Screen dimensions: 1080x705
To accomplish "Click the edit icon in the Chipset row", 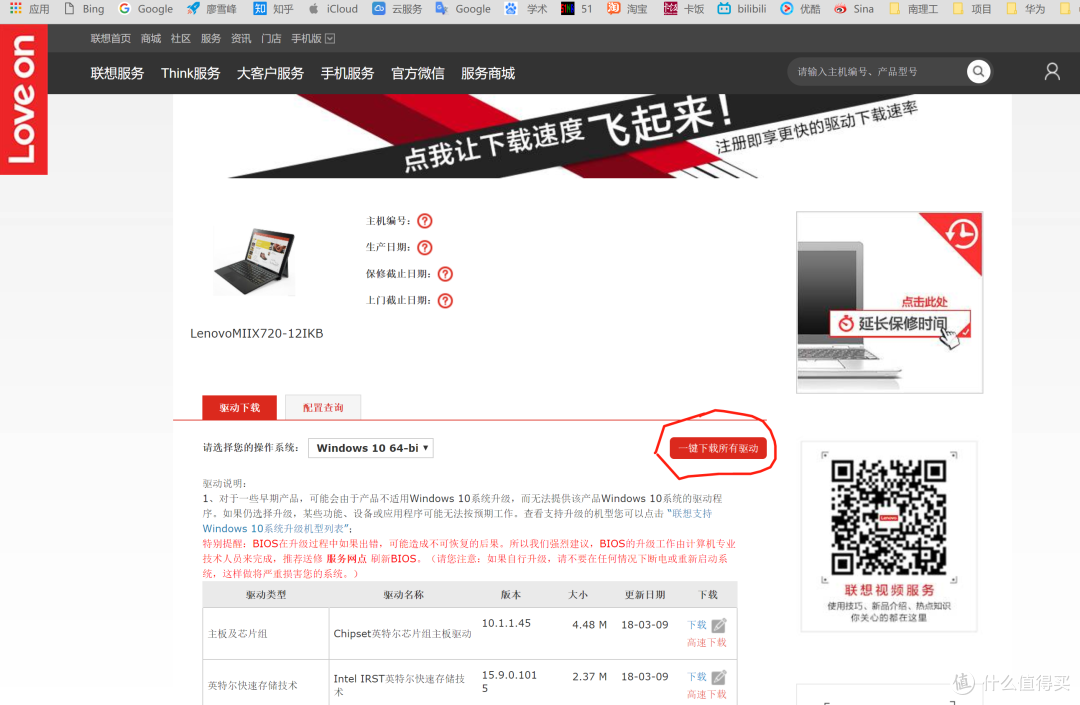I will coord(718,625).
